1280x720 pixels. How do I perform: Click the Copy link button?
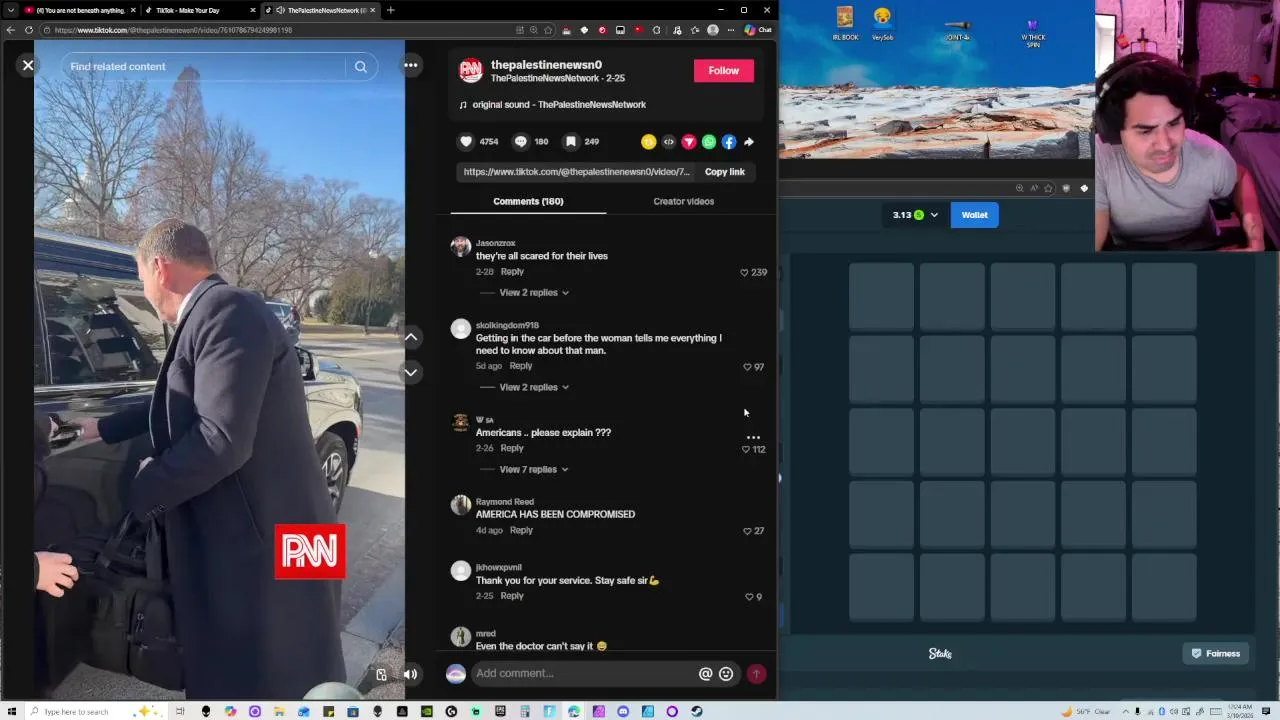point(725,172)
